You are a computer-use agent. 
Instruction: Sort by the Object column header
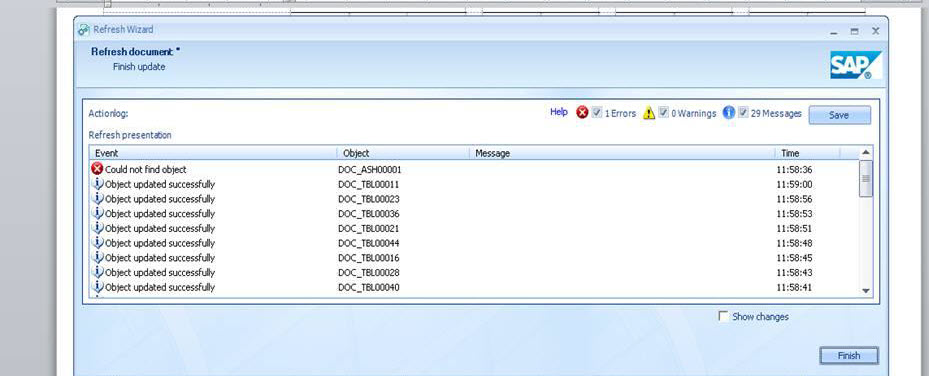point(403,153)
